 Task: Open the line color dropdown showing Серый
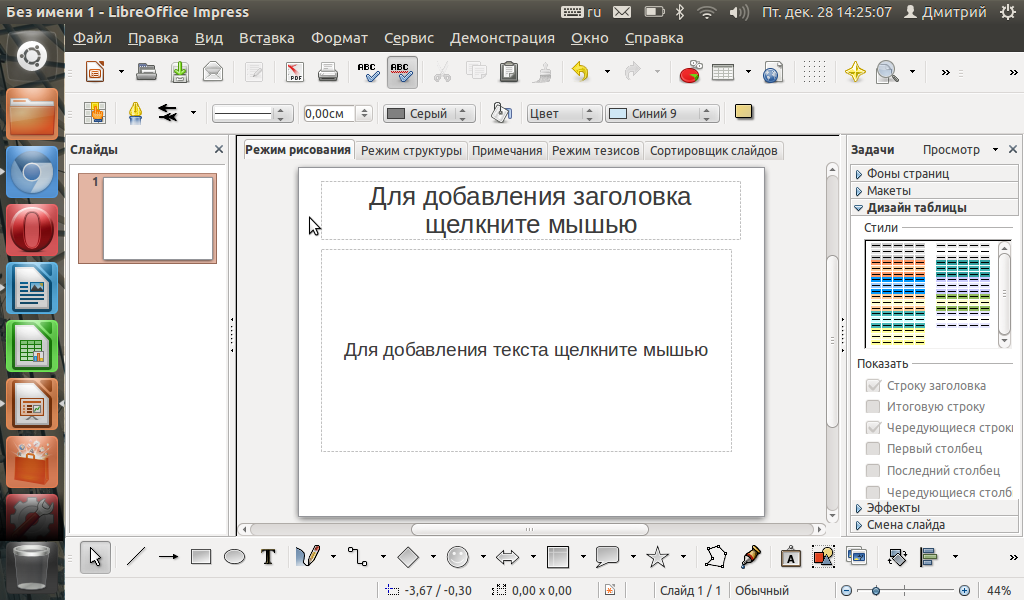pyautogui.click(x=429, y=114)
